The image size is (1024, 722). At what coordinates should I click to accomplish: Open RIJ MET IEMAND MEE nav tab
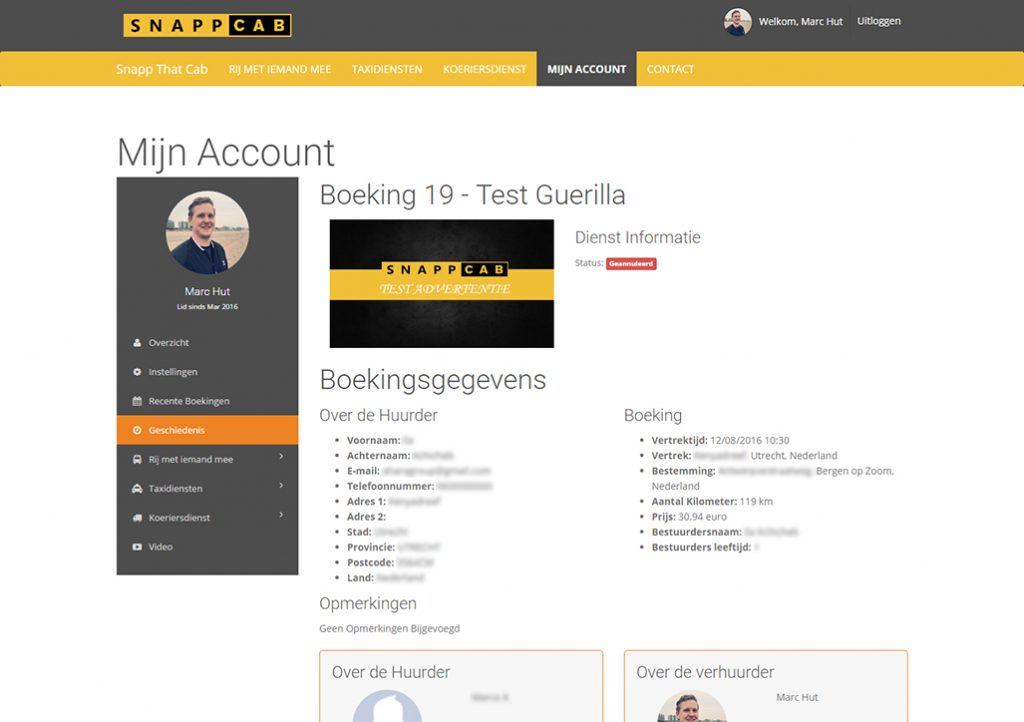280,69
